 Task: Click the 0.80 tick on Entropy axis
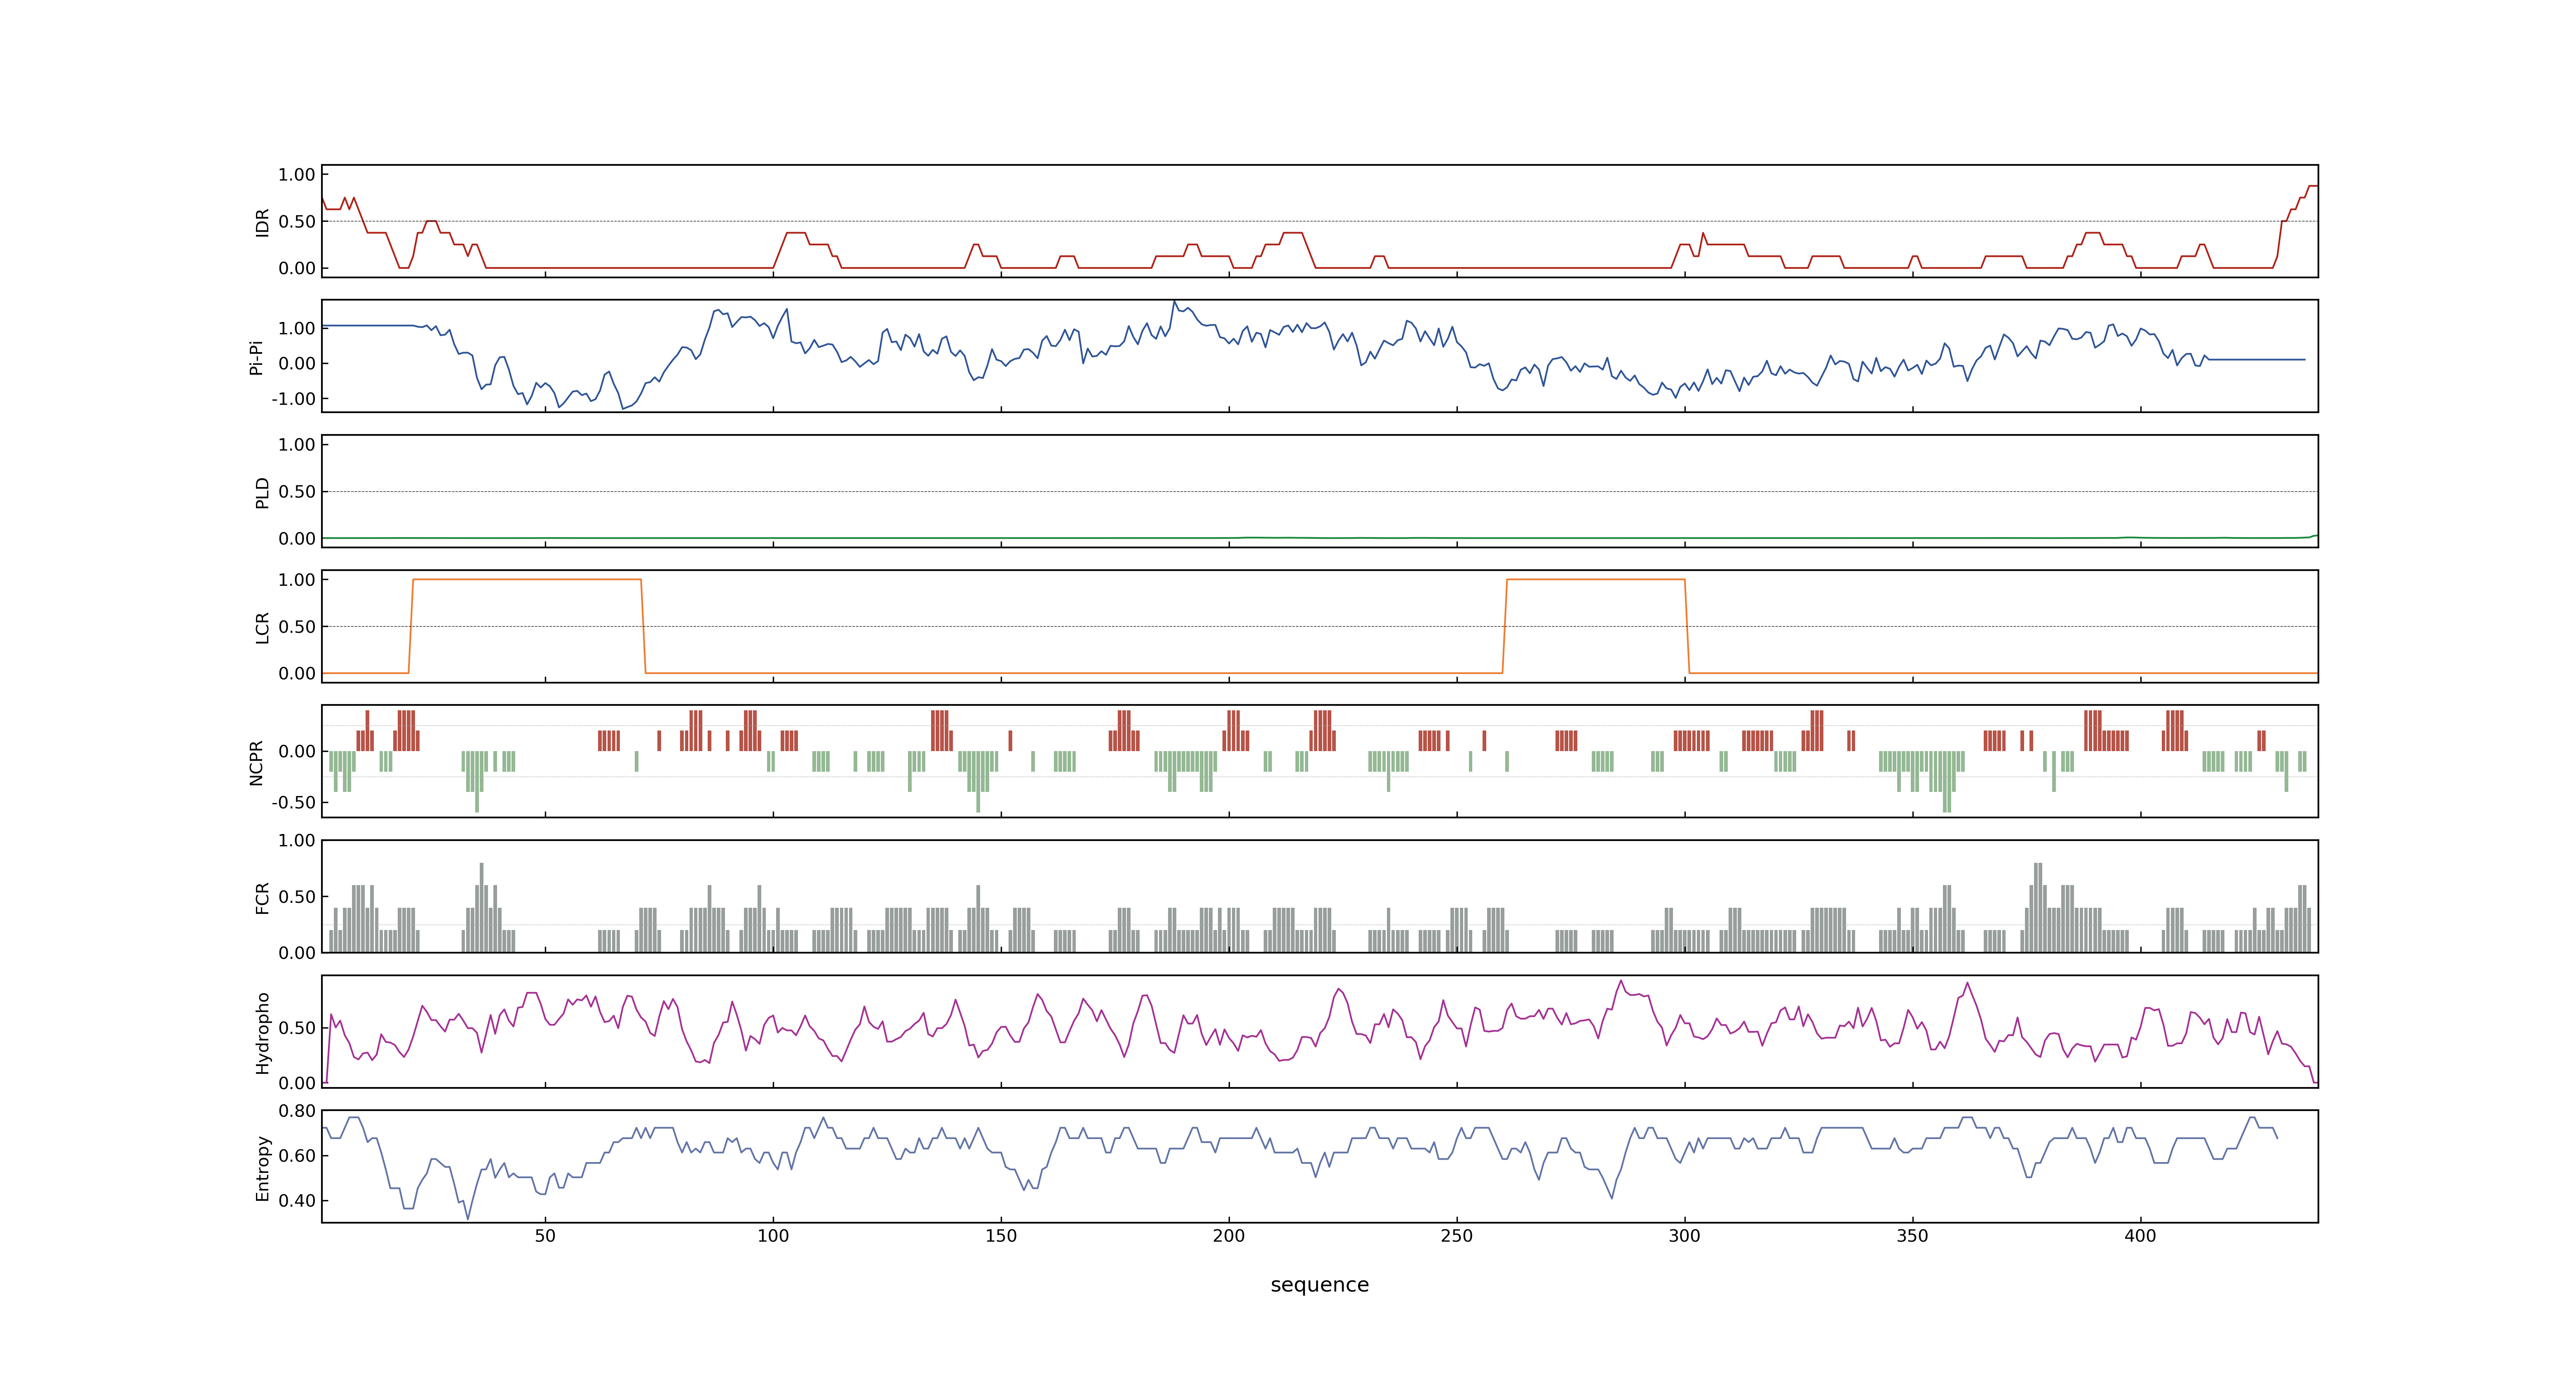pyautogui.click(x=297, y=1110)
